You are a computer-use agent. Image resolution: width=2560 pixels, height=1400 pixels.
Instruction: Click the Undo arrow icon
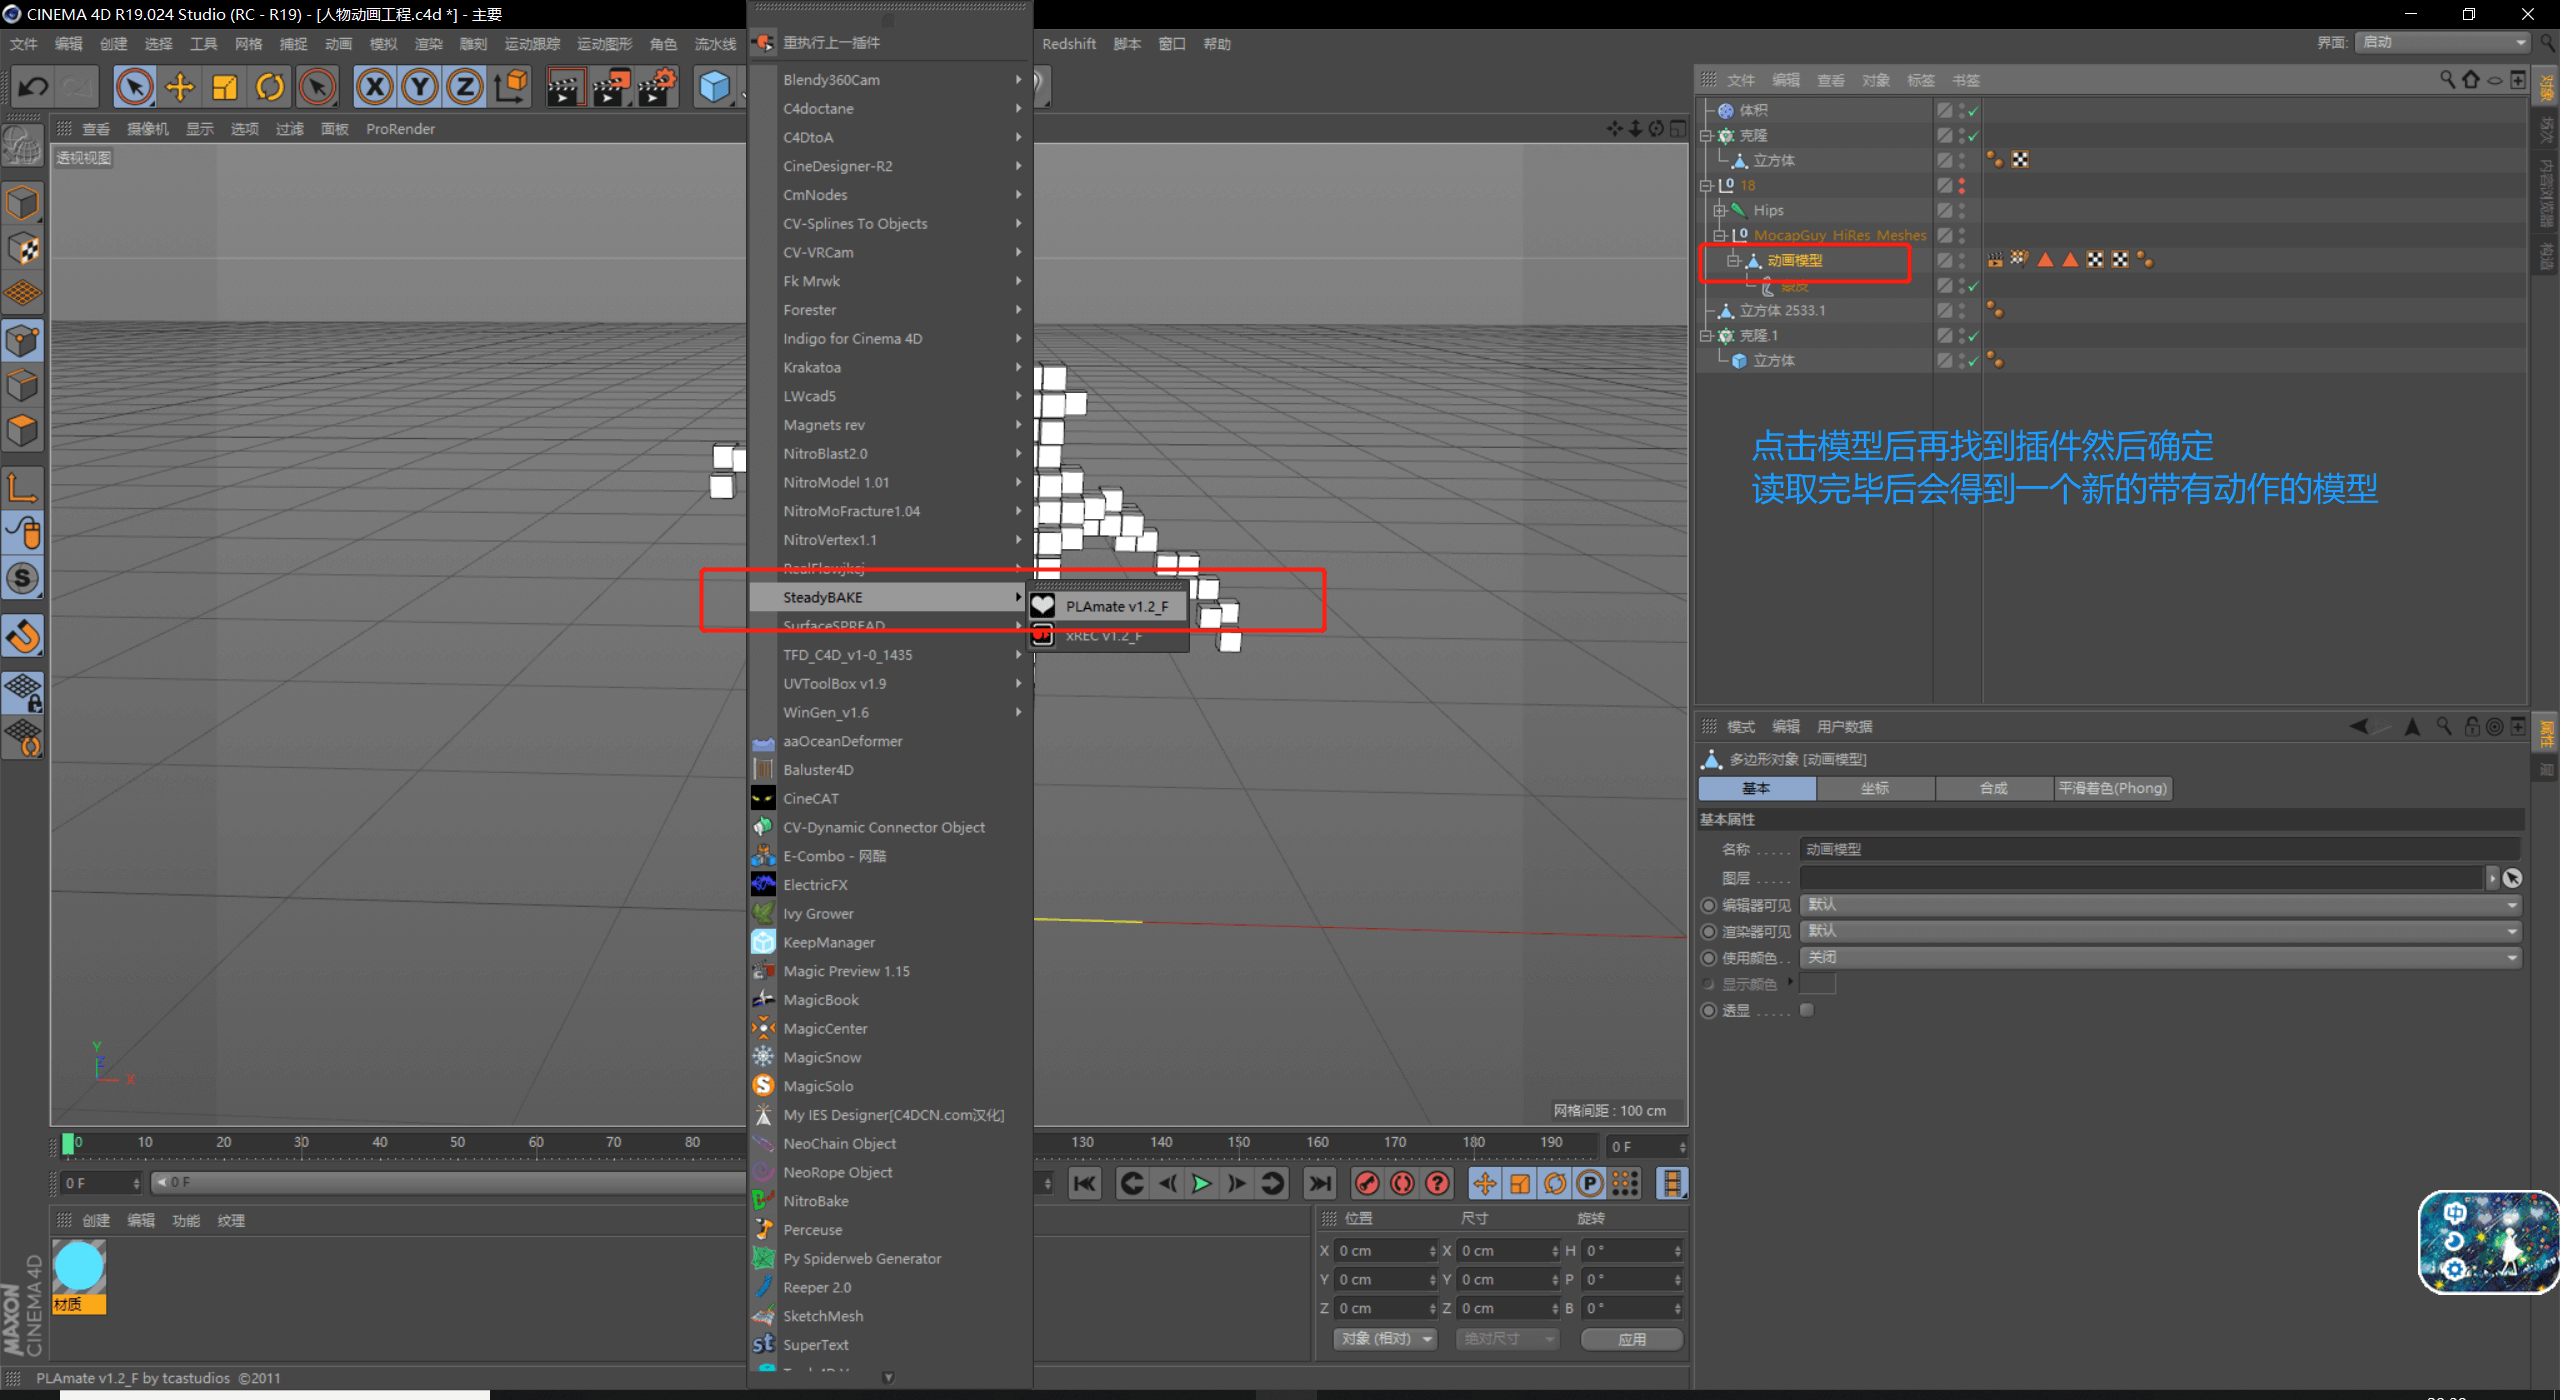tap(33, 87)
